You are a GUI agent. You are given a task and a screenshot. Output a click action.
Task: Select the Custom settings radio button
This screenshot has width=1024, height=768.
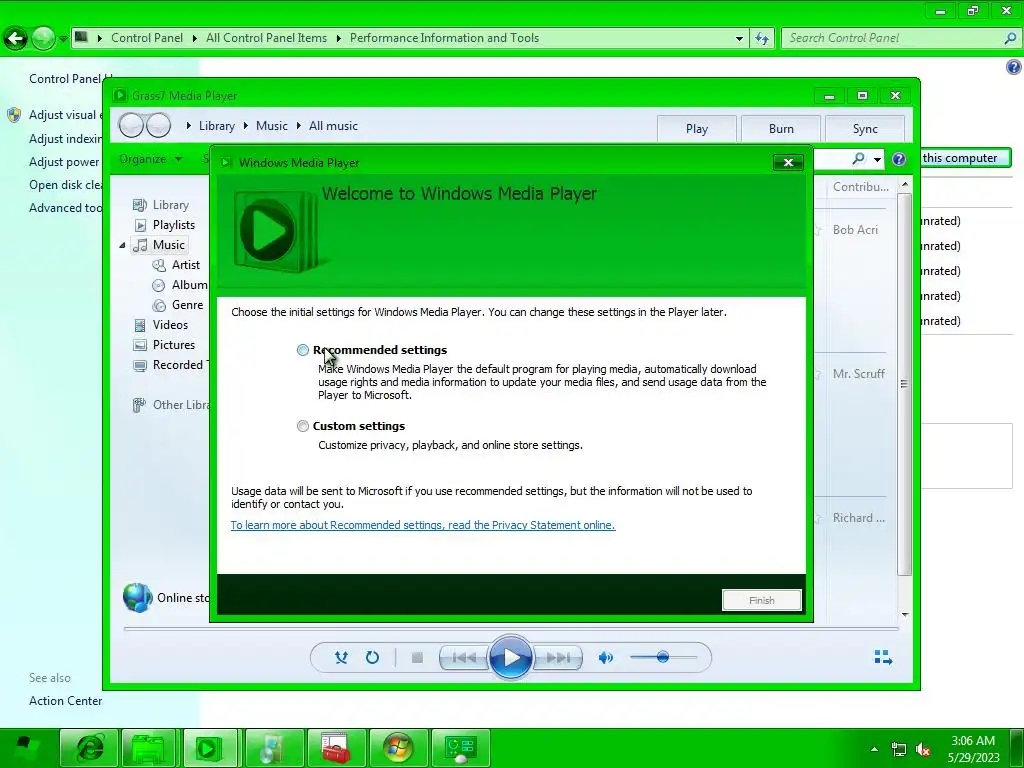(x=302, y=426)
